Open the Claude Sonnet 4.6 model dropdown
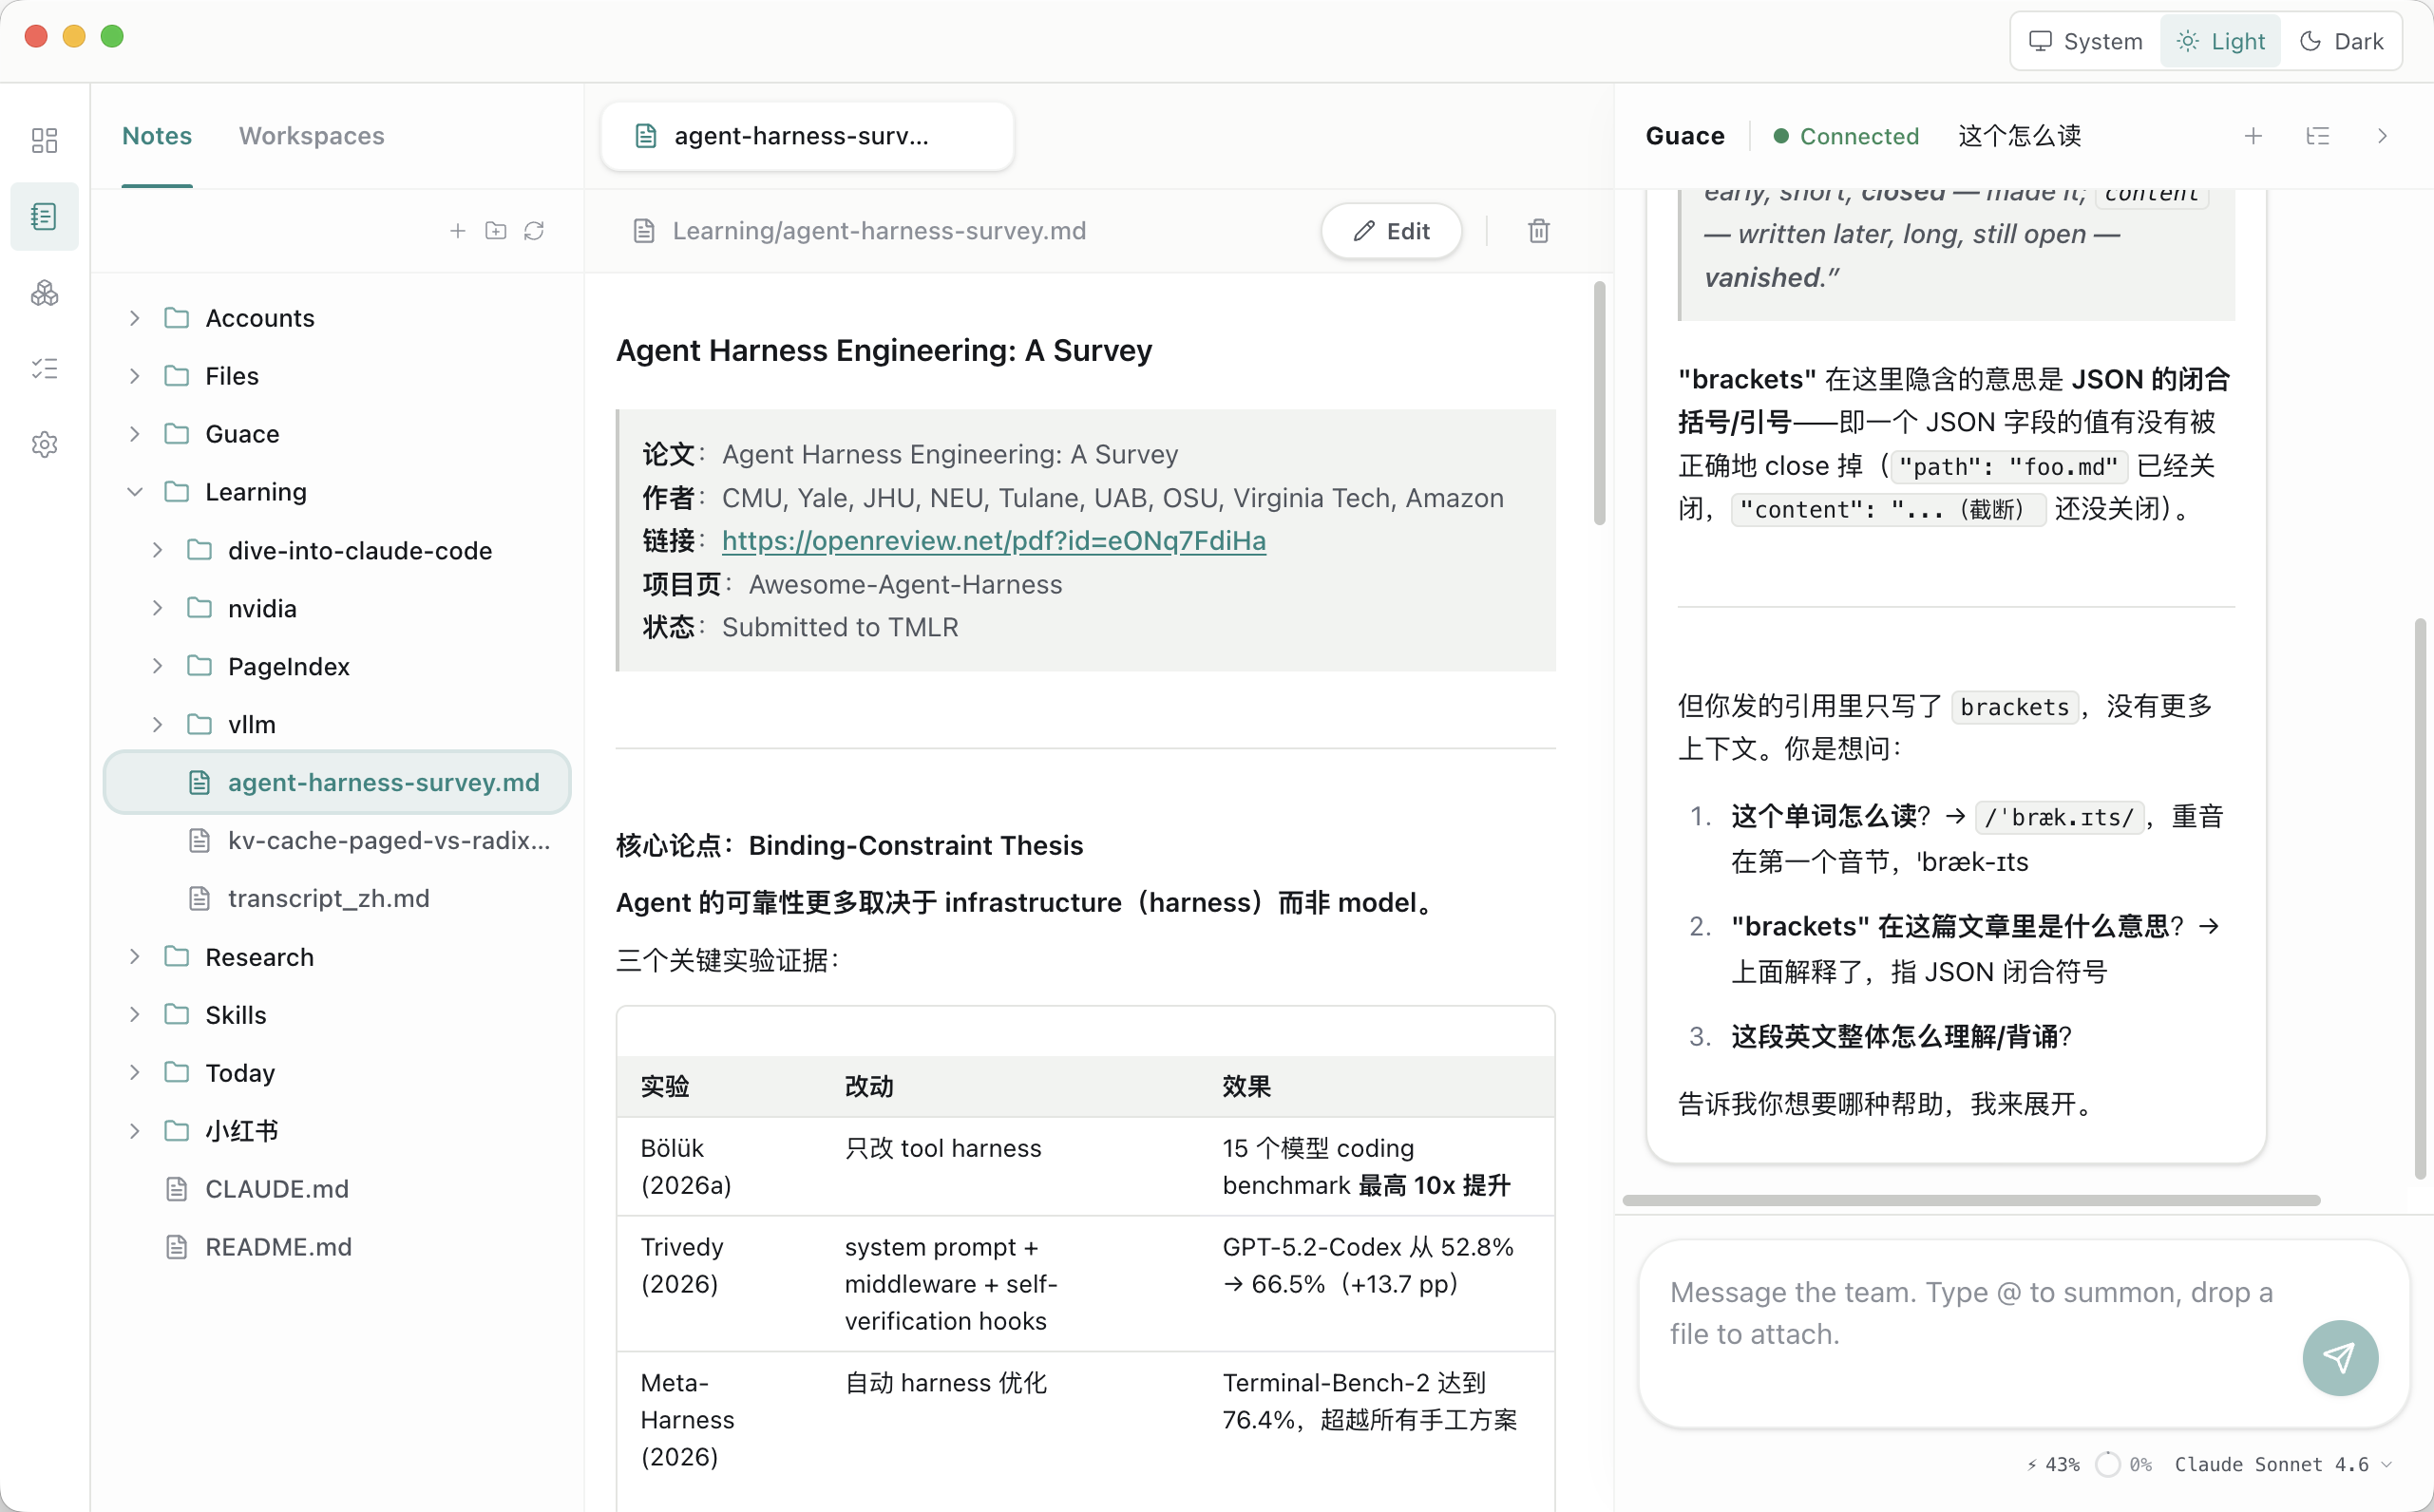Screen dimensions: 2434x1512 click(2283, 1464)
